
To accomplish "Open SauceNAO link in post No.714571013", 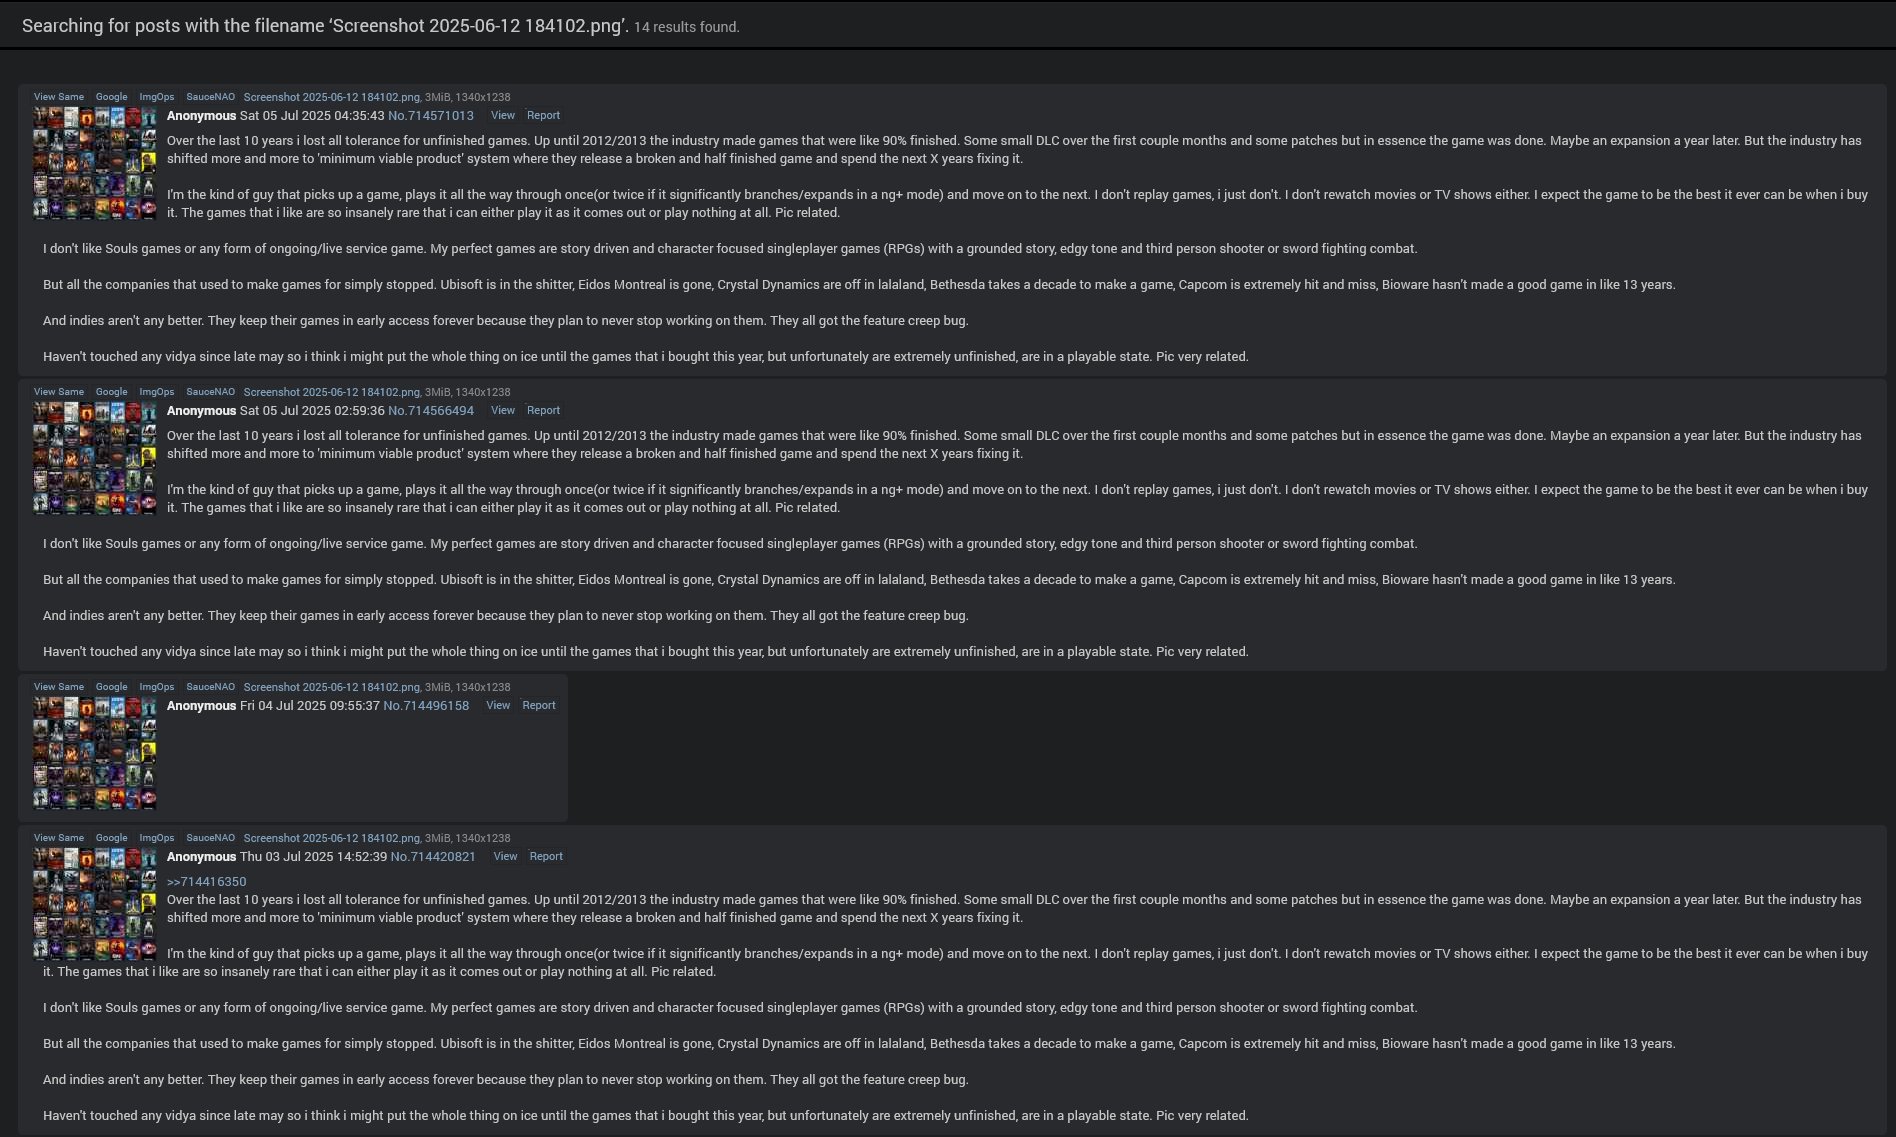I will pyautogui.click(x=211, y=97).
